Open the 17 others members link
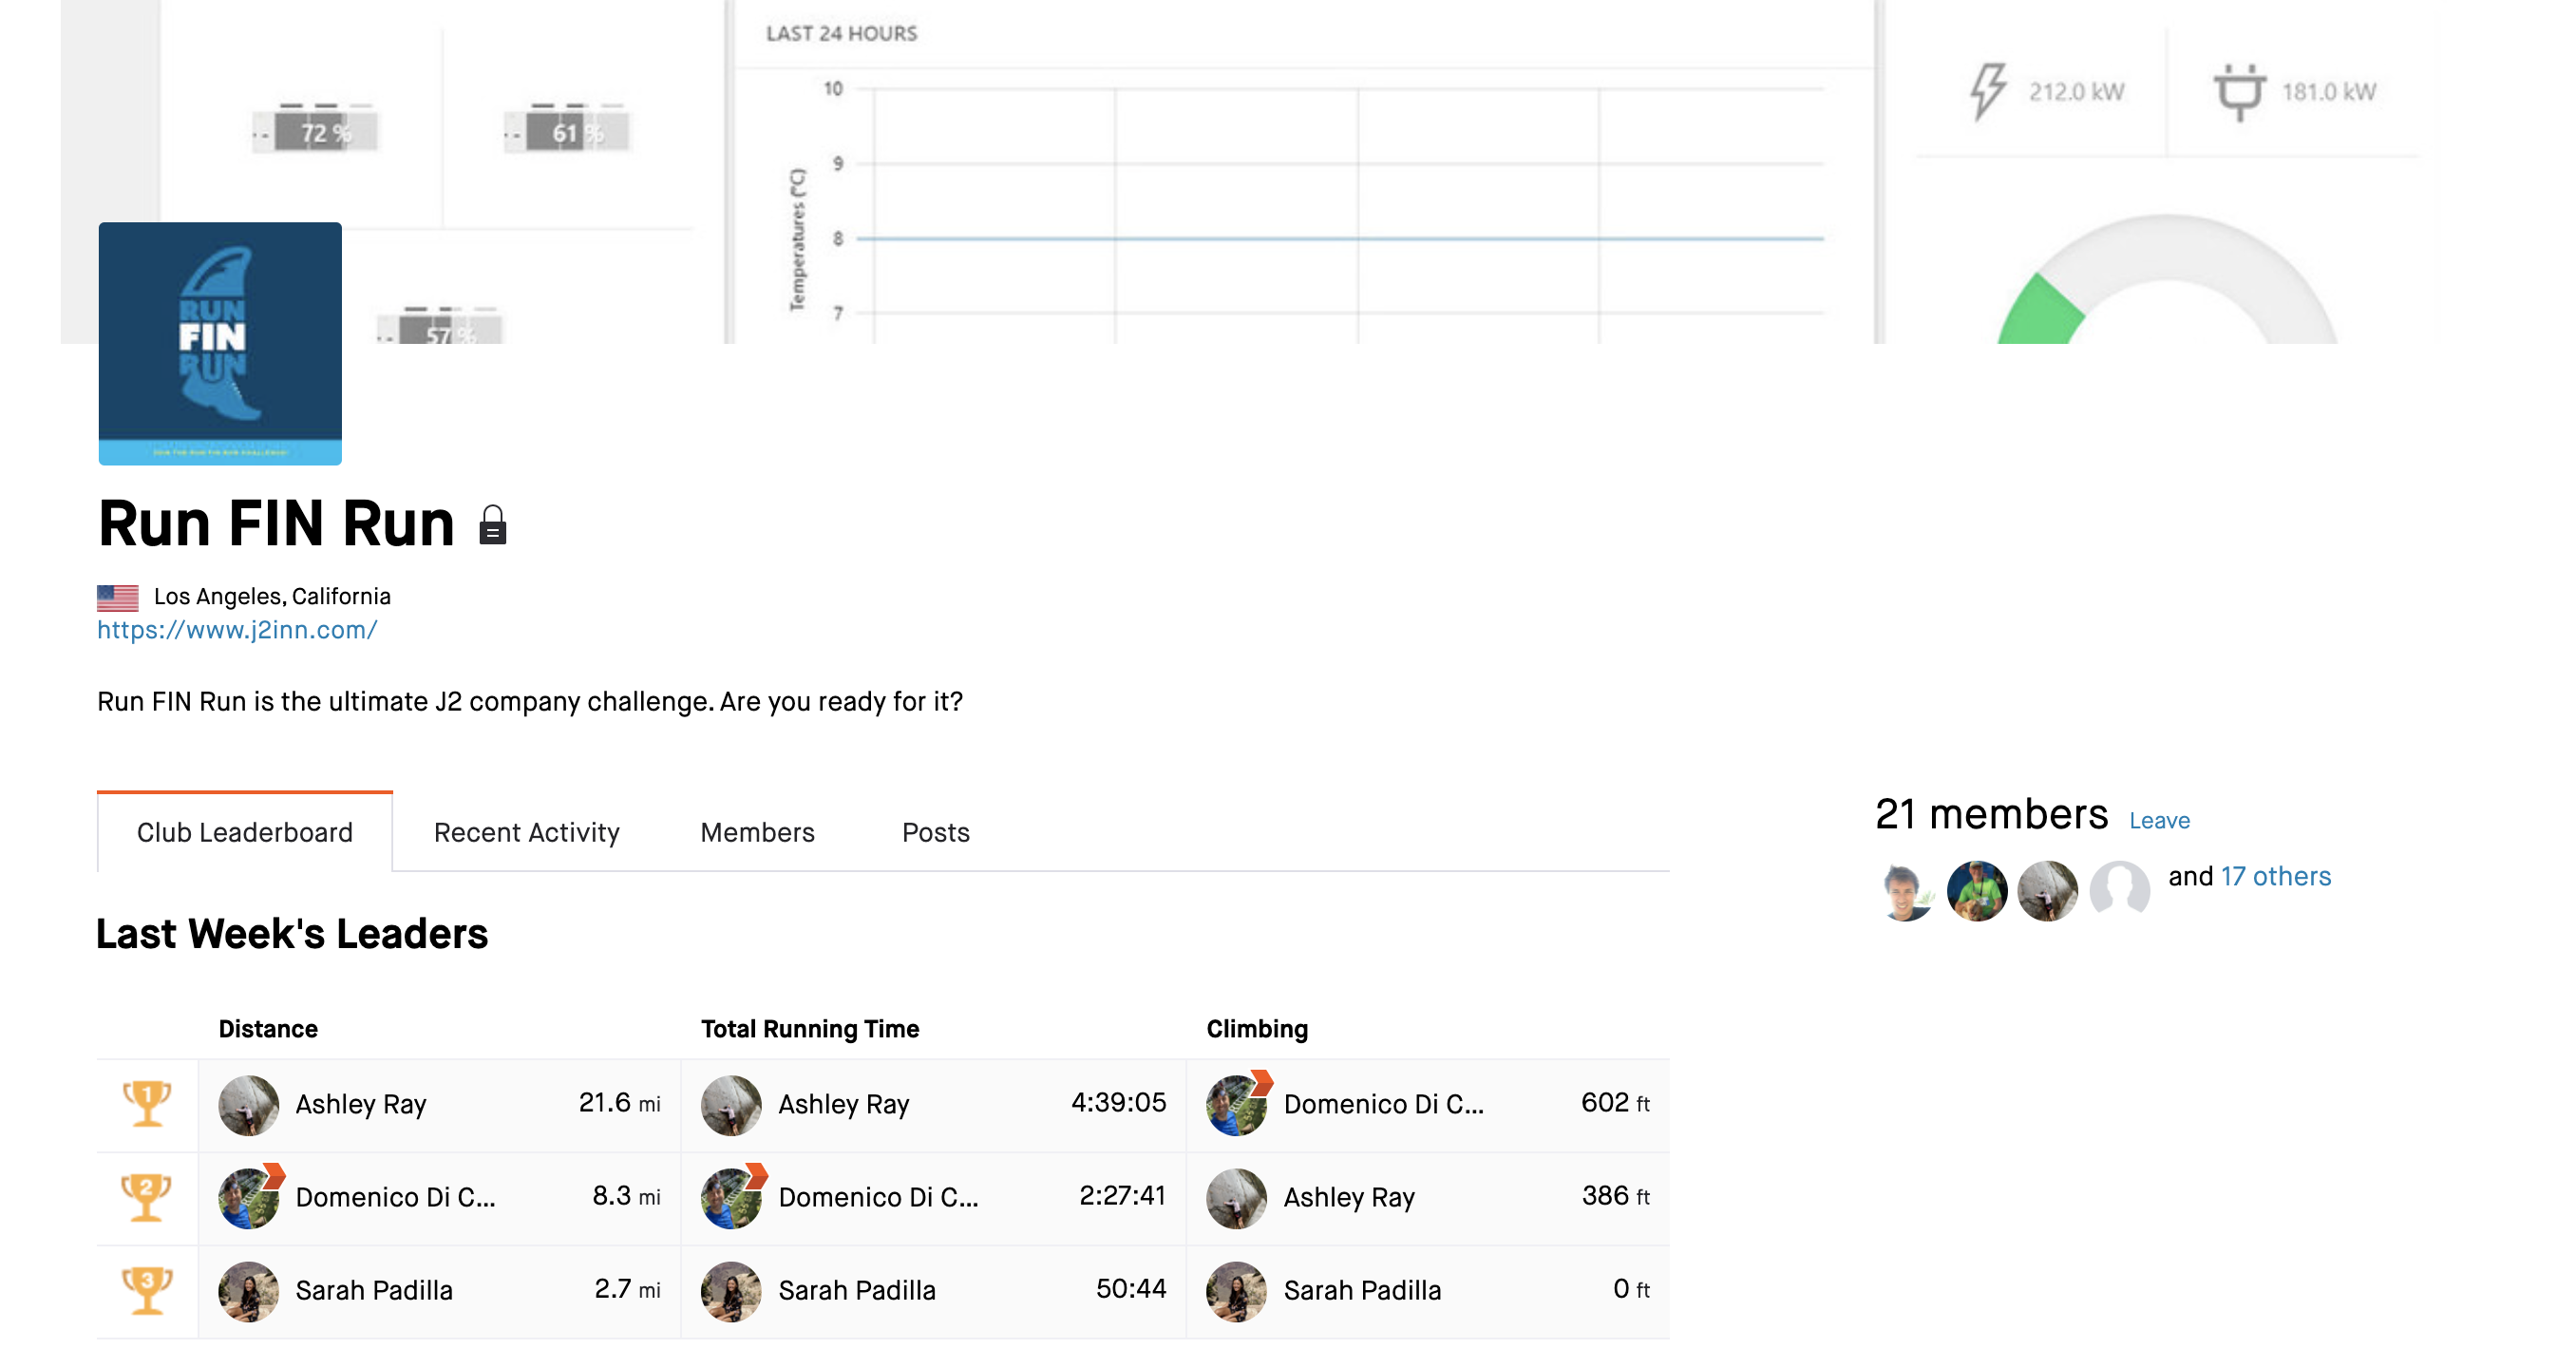2576x1368 pixels. [x=2276, y=876]
